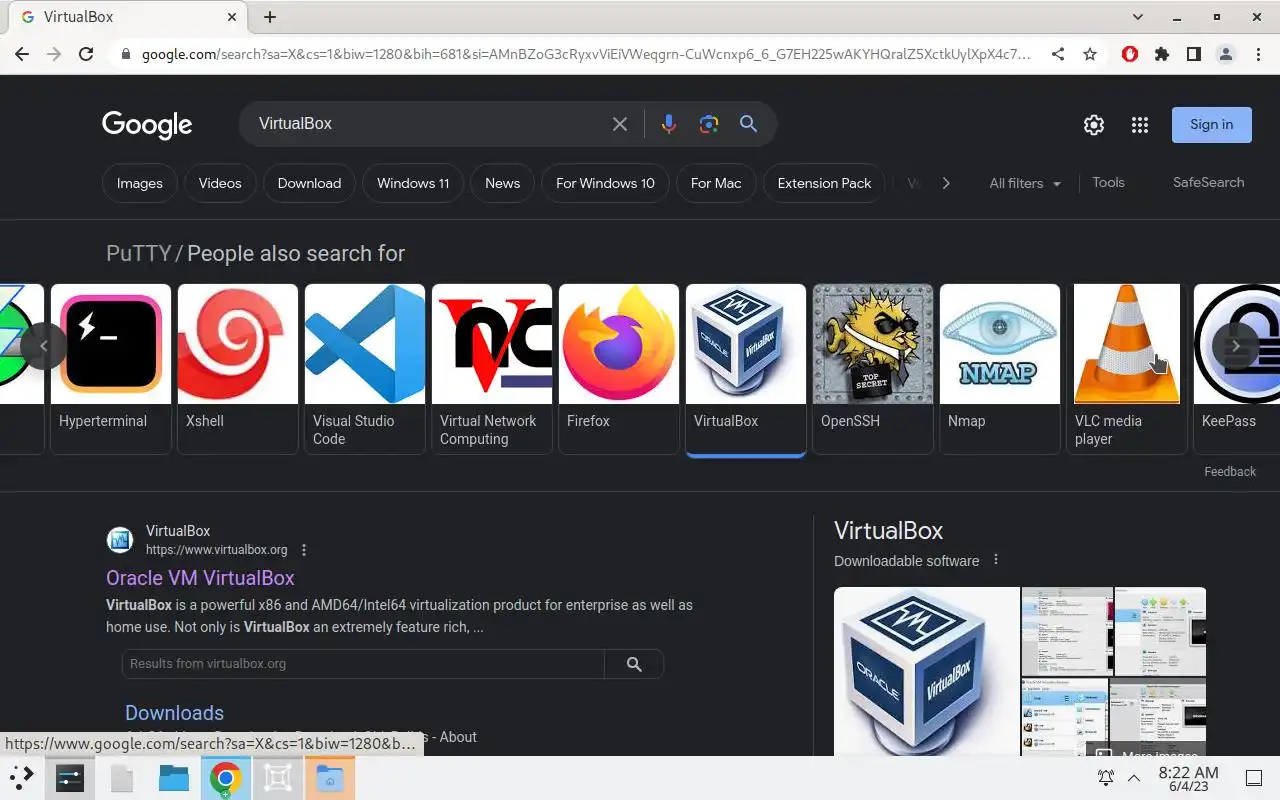1280x800 pixels.
Task: Select the Nmap carousel card
Action: click(1000, 369)
